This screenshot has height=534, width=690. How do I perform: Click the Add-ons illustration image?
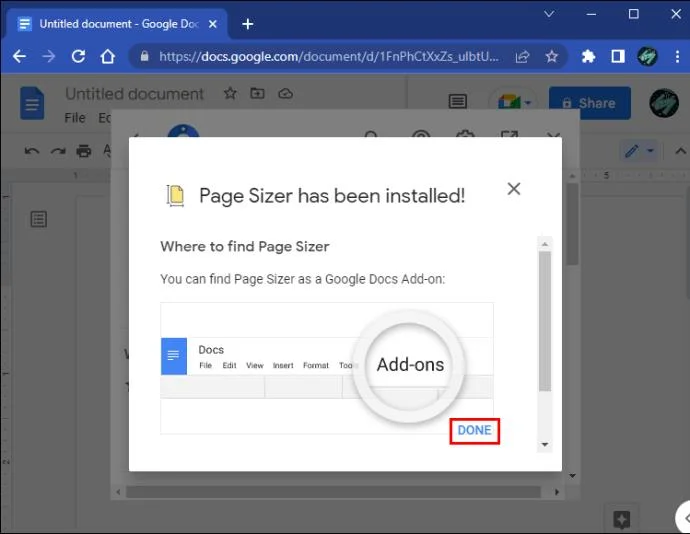point(327,368)
